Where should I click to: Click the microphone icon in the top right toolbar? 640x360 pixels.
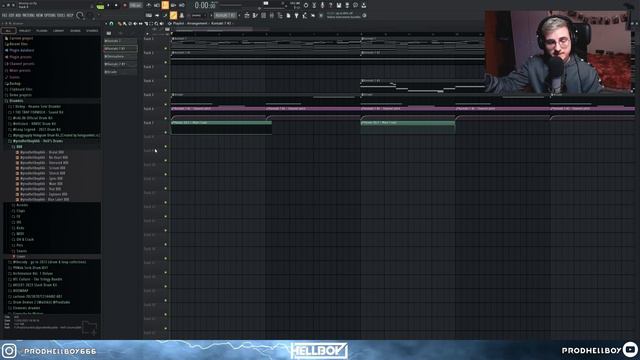click(x=322, y=5)
